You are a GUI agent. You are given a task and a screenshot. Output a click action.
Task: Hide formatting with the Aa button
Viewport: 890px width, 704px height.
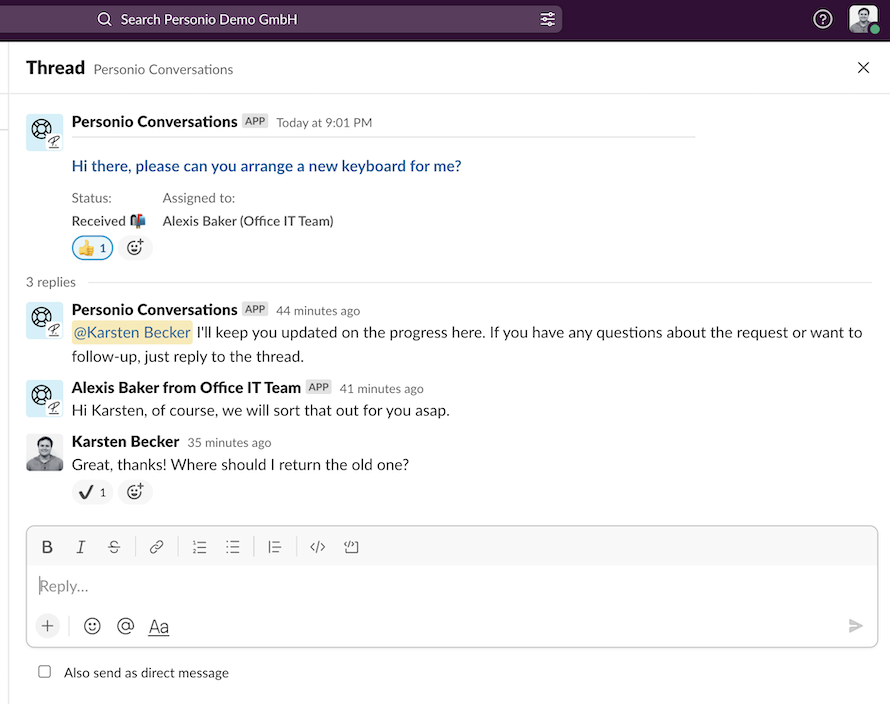158,627
